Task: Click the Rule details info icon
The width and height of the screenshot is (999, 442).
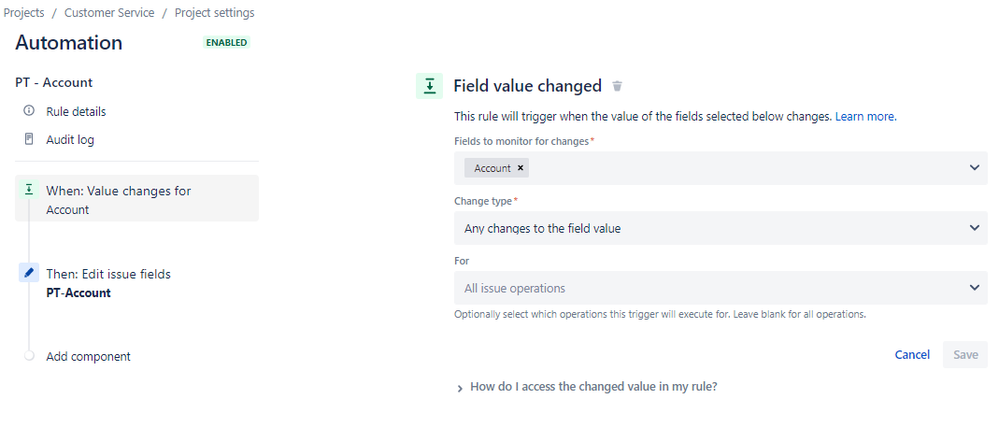Action: click(29, 111)
